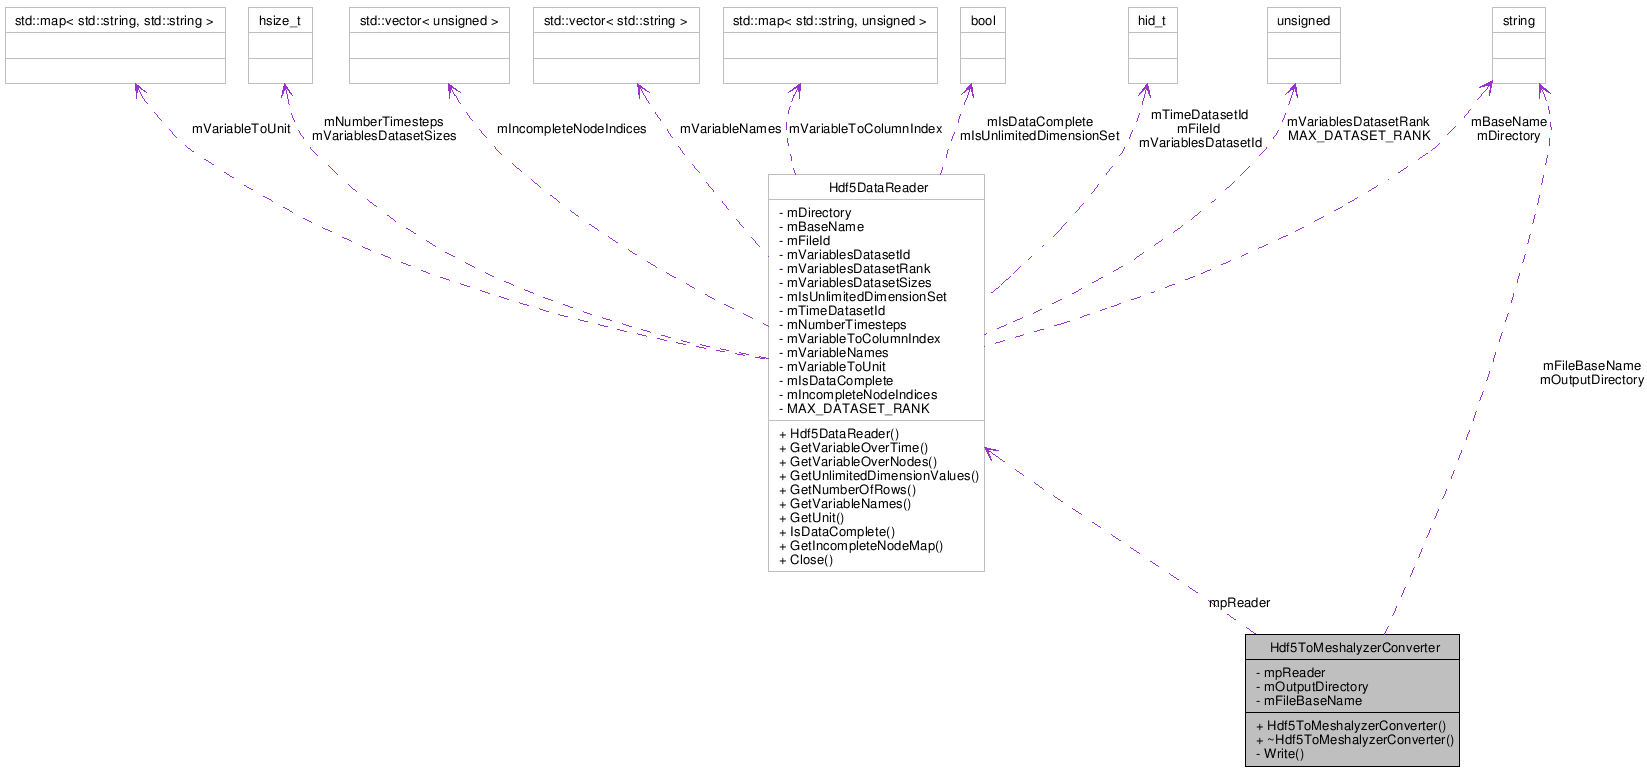Click the hid_t type node
This screenshot has height=771, width=1647.
1152,45
